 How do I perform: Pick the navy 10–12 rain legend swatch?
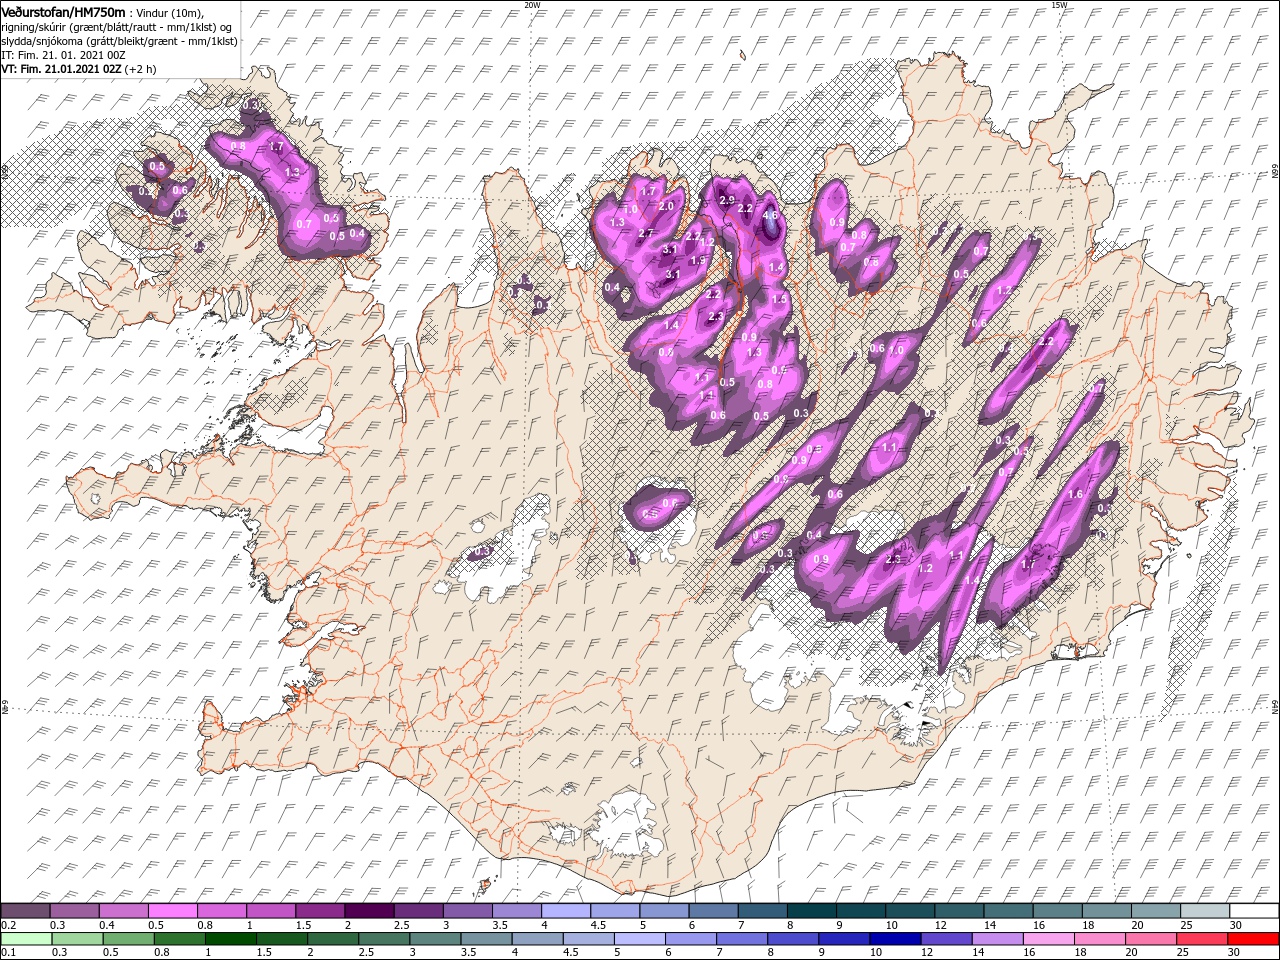(x=895, y=938)
